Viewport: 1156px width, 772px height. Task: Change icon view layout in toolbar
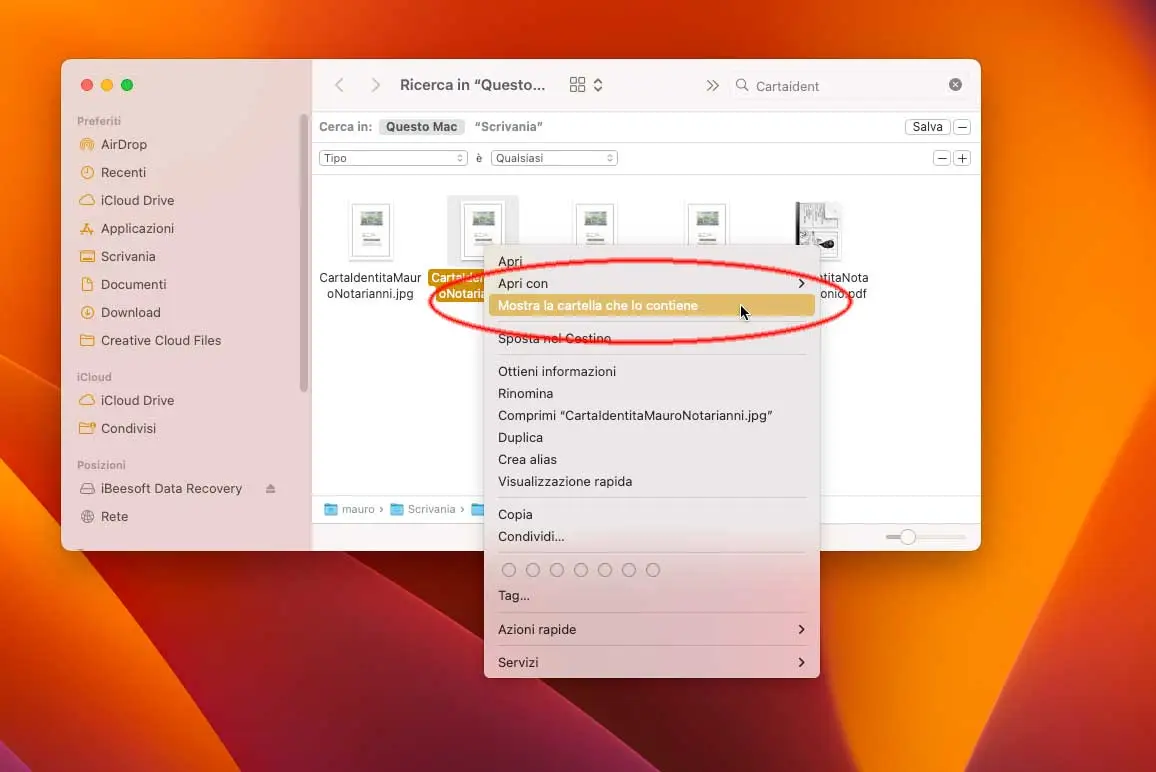click(586, 85)
